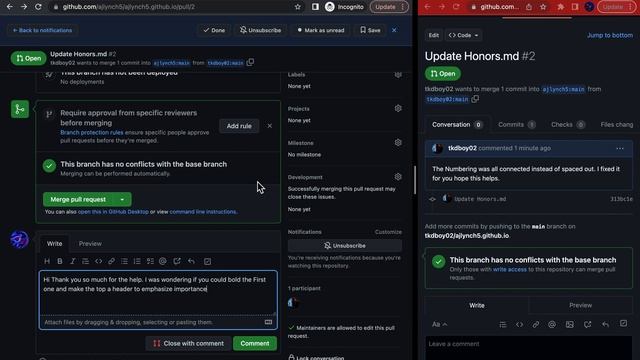Screen dimensions: 640x360
Task: Copy tkdboy02:main branch name in right window
Action: (x=475, y=99)
